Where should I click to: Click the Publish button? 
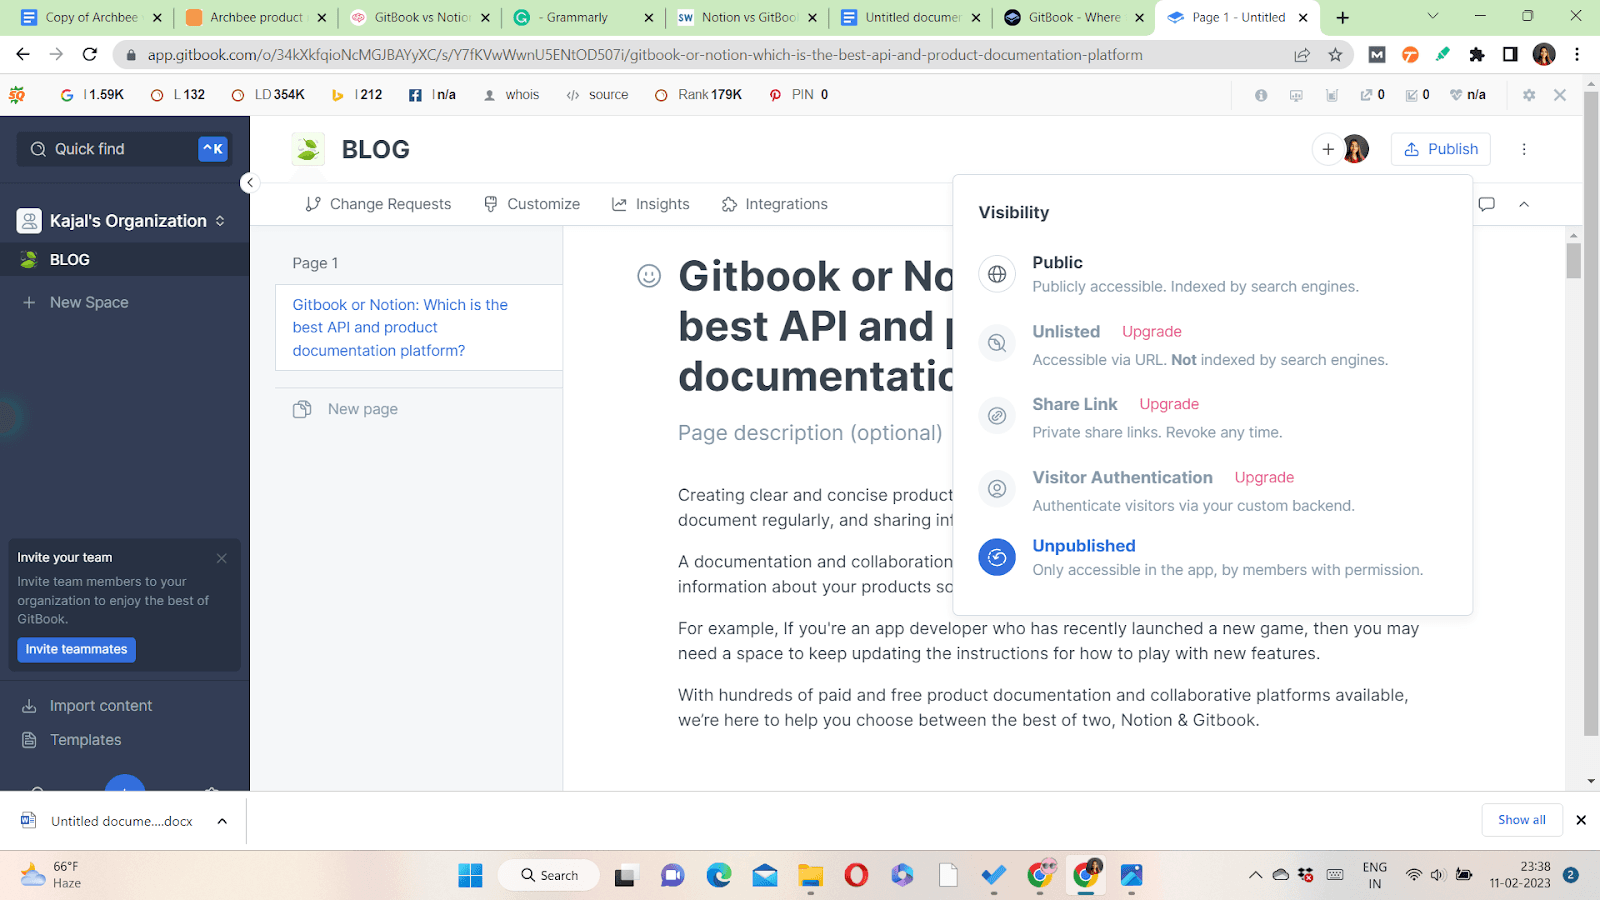point(1441,149)
